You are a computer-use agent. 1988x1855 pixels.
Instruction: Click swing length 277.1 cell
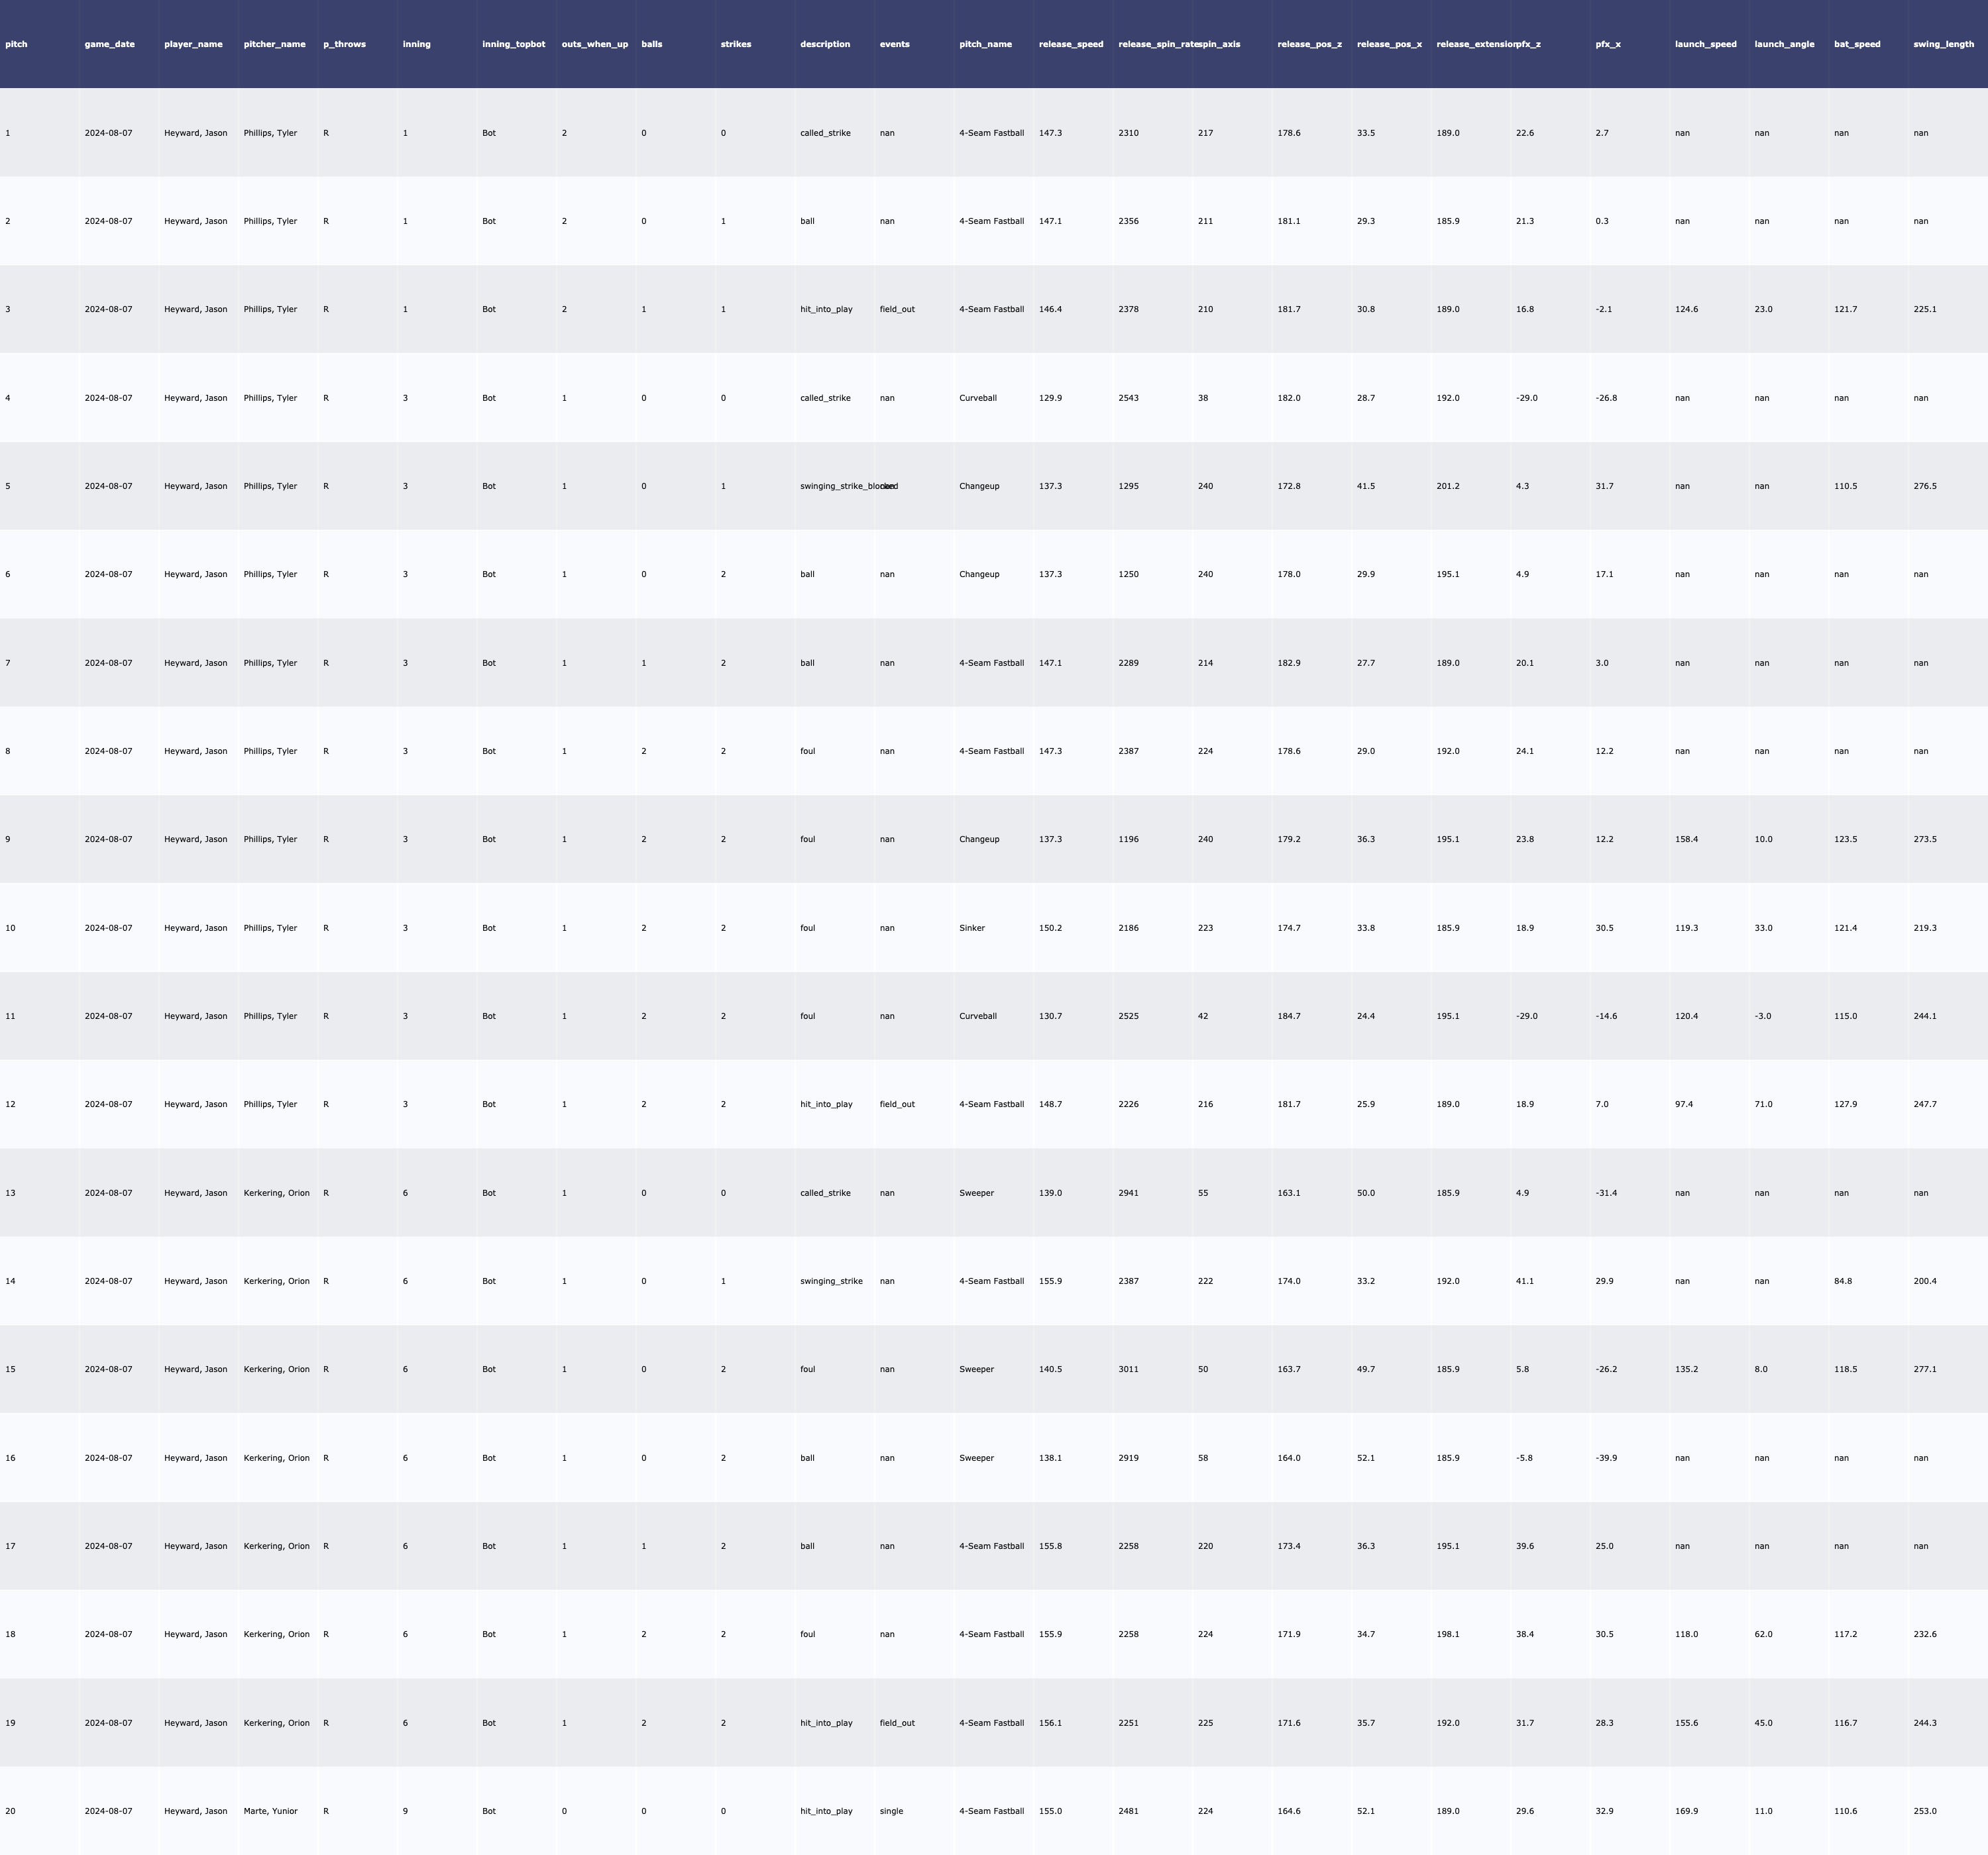pos(1924,1369)
